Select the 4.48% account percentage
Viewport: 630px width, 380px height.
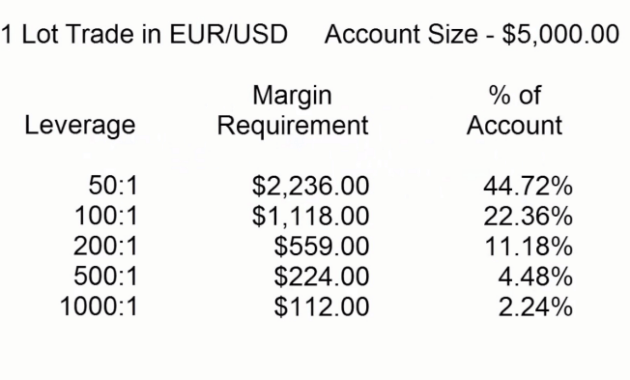(536, 276)
